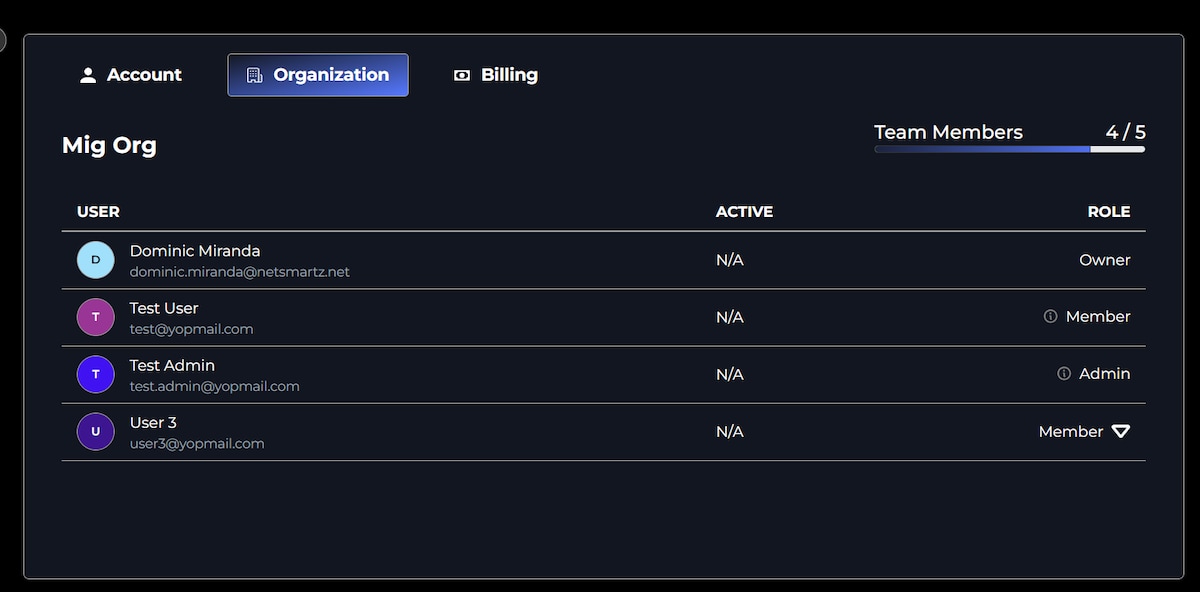Click info icon beside Admin role

click(x=1064, y=374)
